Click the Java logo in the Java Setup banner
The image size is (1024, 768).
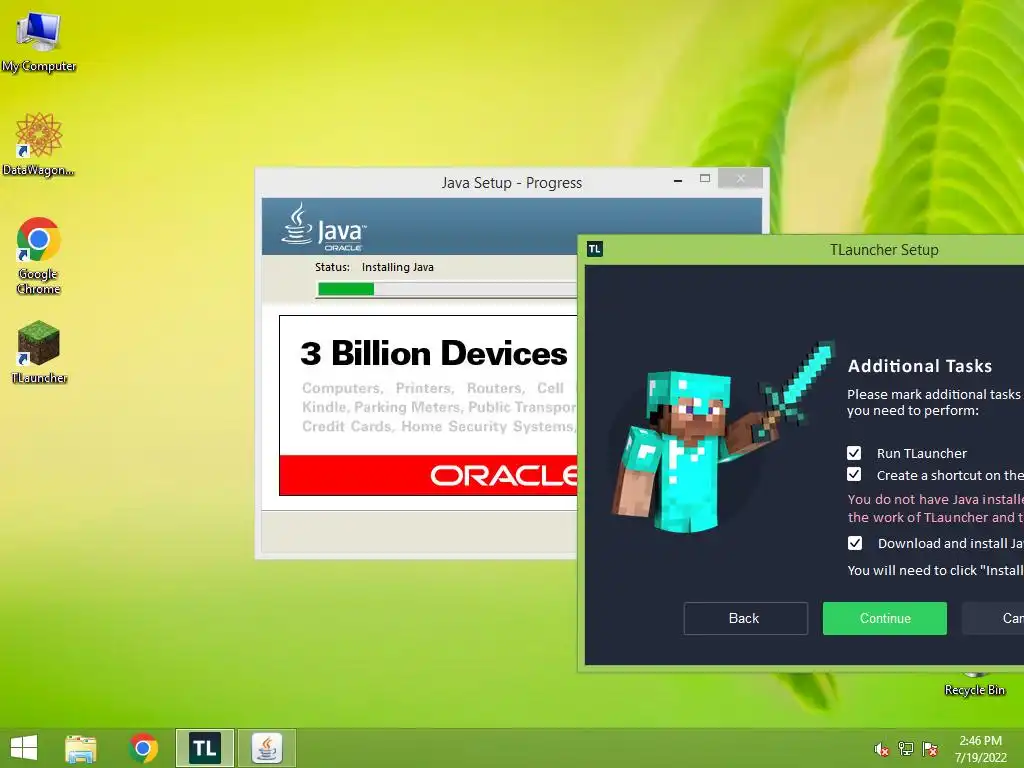324,227
